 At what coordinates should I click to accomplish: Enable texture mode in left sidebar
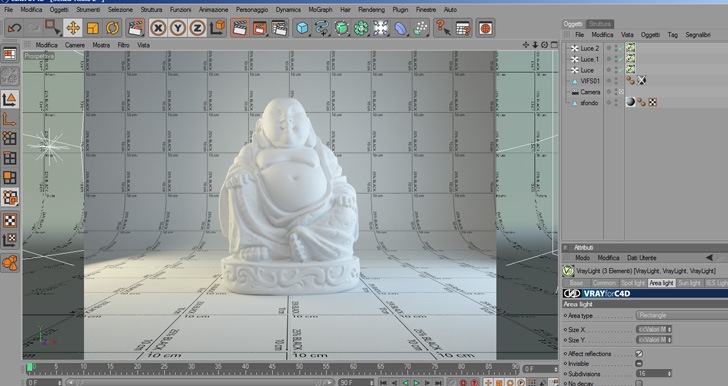(x=10, y=220)
